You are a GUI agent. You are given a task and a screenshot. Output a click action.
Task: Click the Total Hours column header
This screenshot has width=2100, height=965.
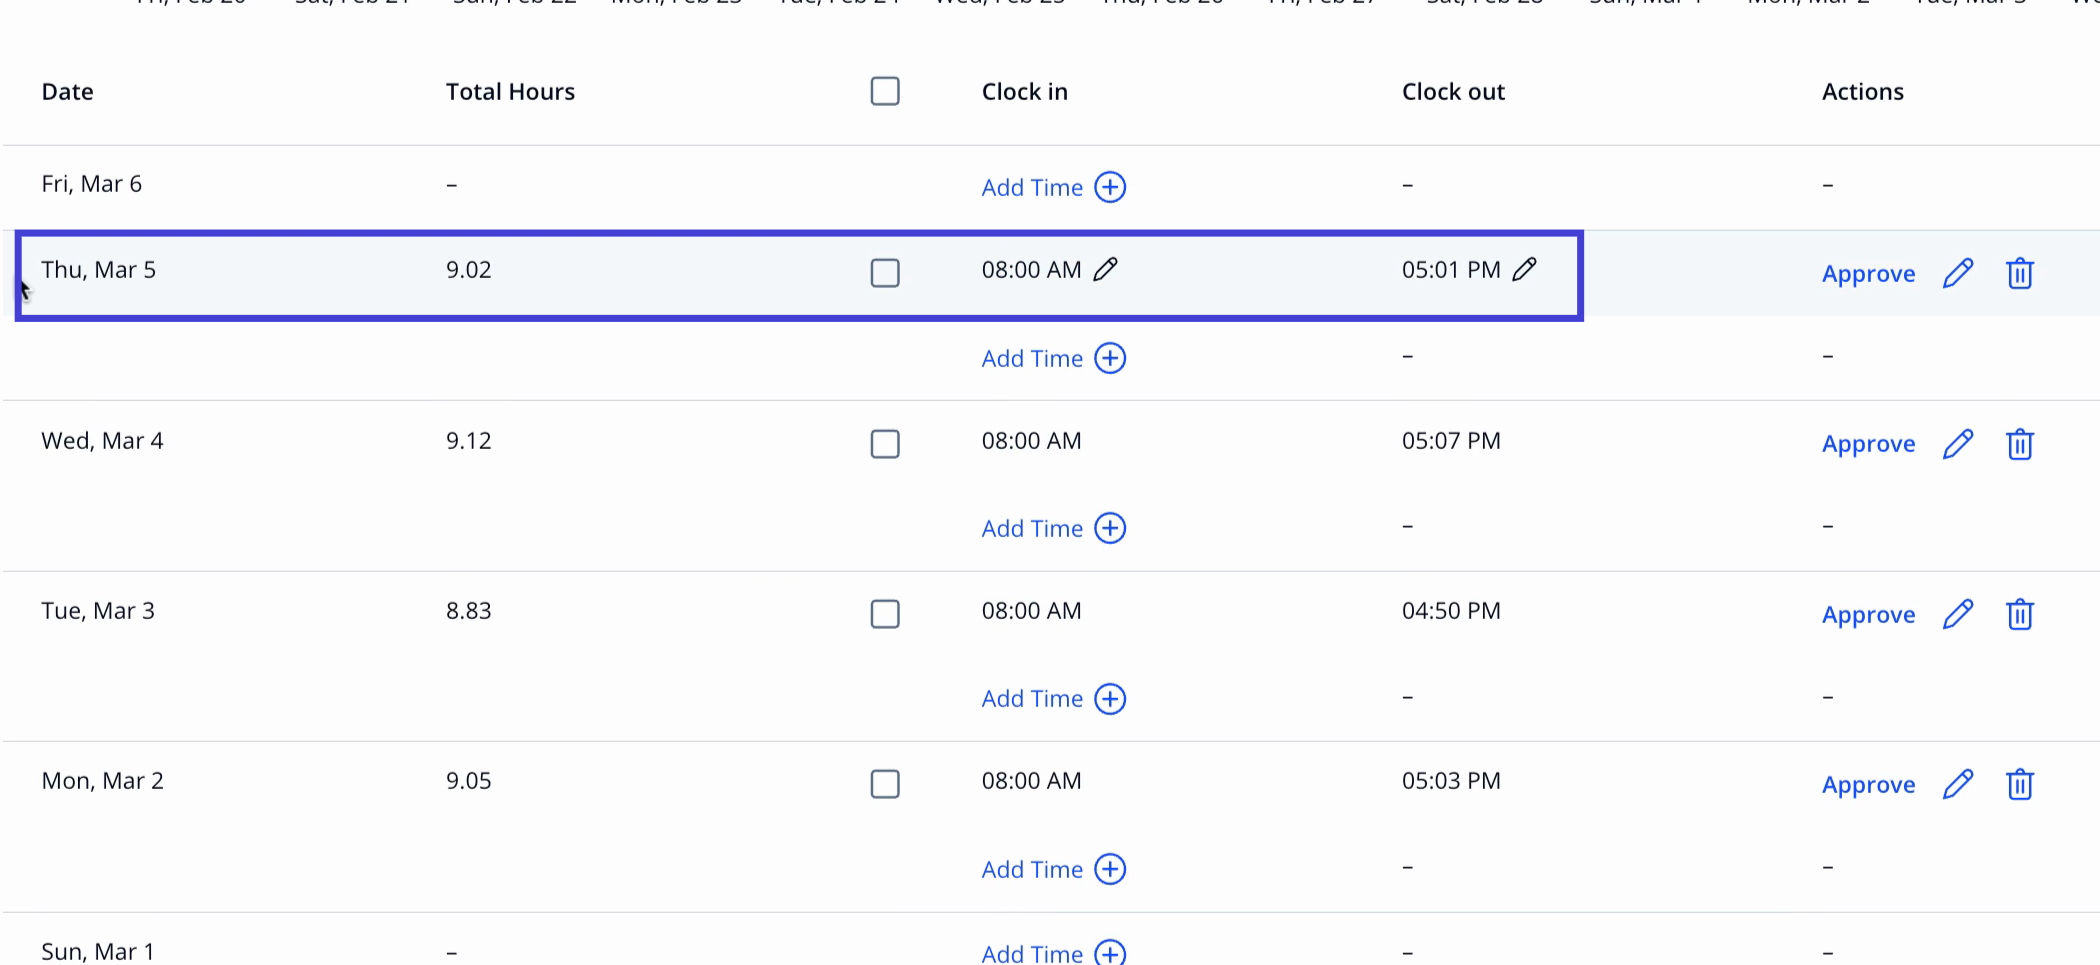tap(510, 92)
